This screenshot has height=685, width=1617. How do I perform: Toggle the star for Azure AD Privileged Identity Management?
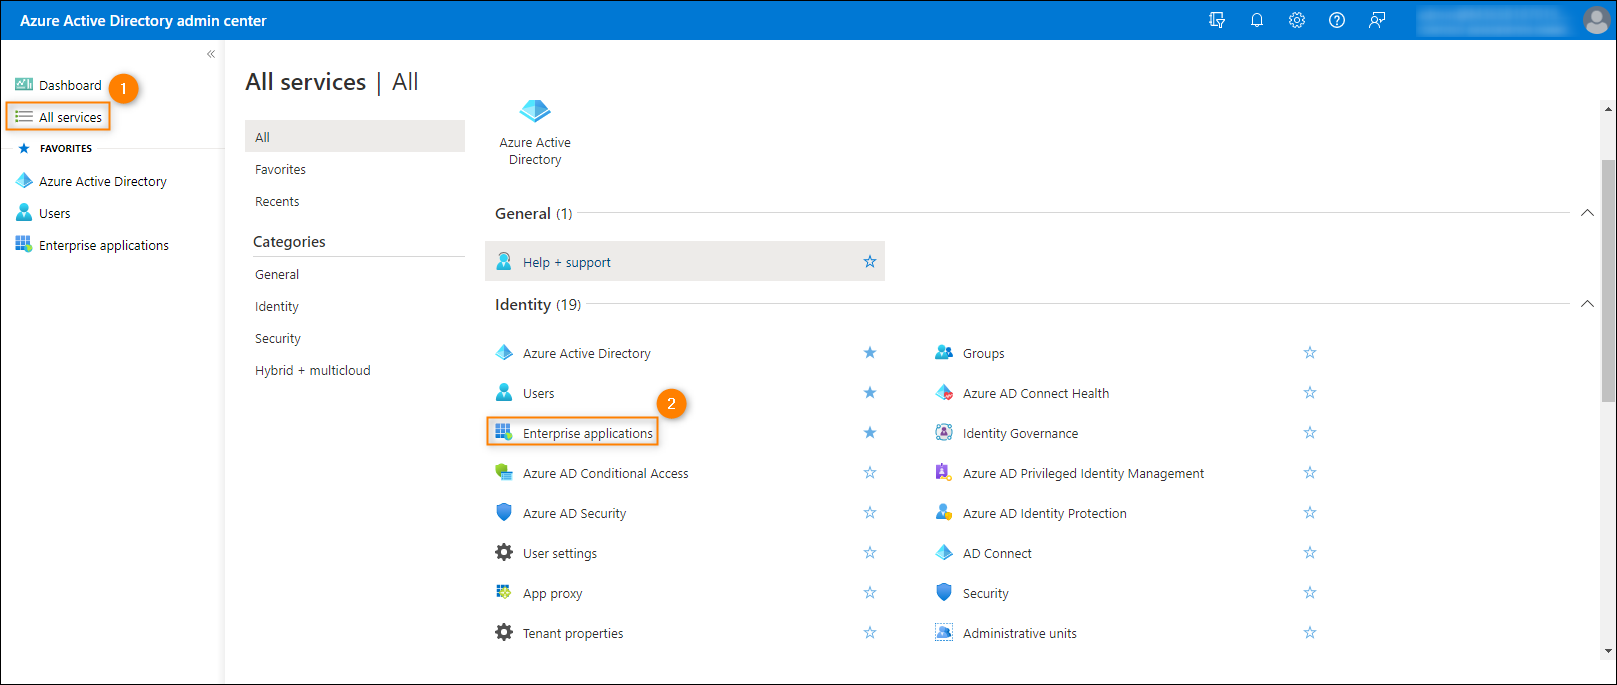(x=1310, y=472)
